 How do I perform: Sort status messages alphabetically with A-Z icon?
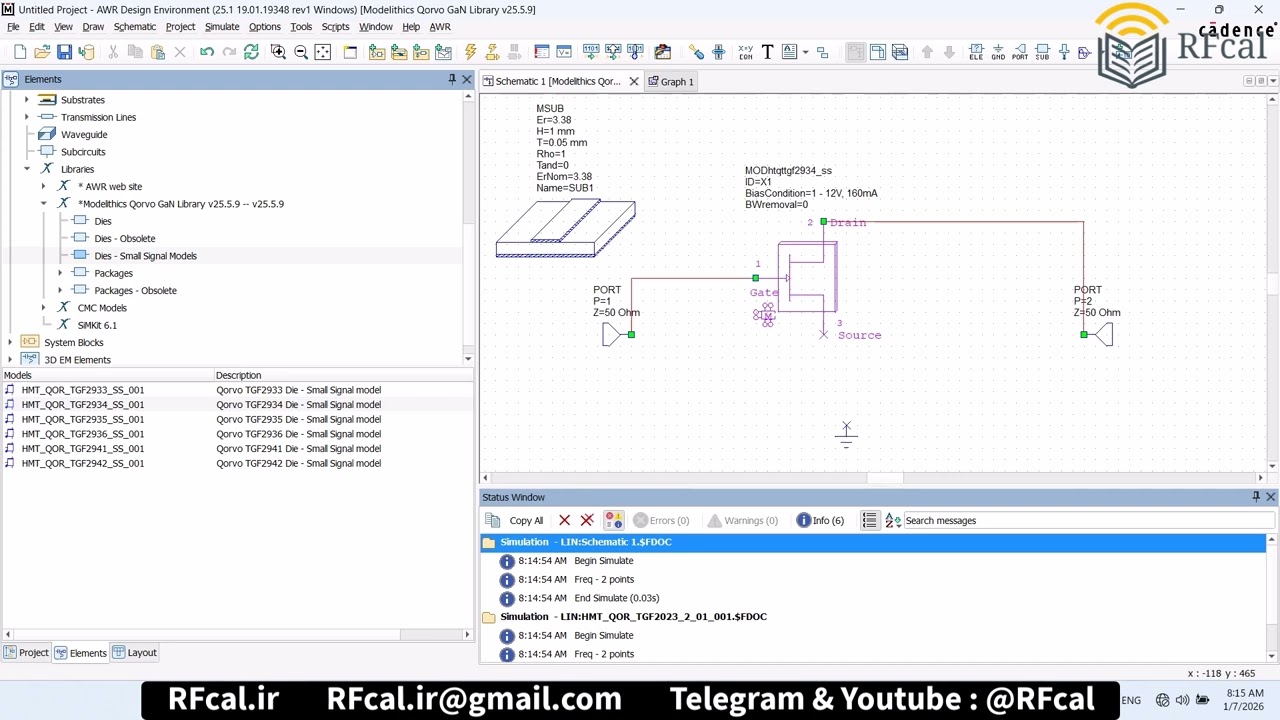coord(893,520)
